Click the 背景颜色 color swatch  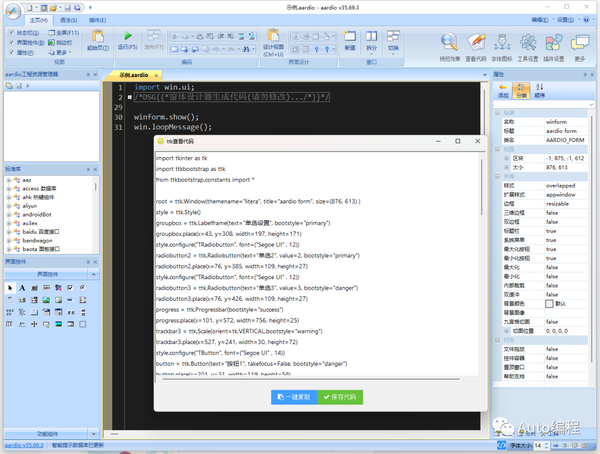[x=549, y=304]
